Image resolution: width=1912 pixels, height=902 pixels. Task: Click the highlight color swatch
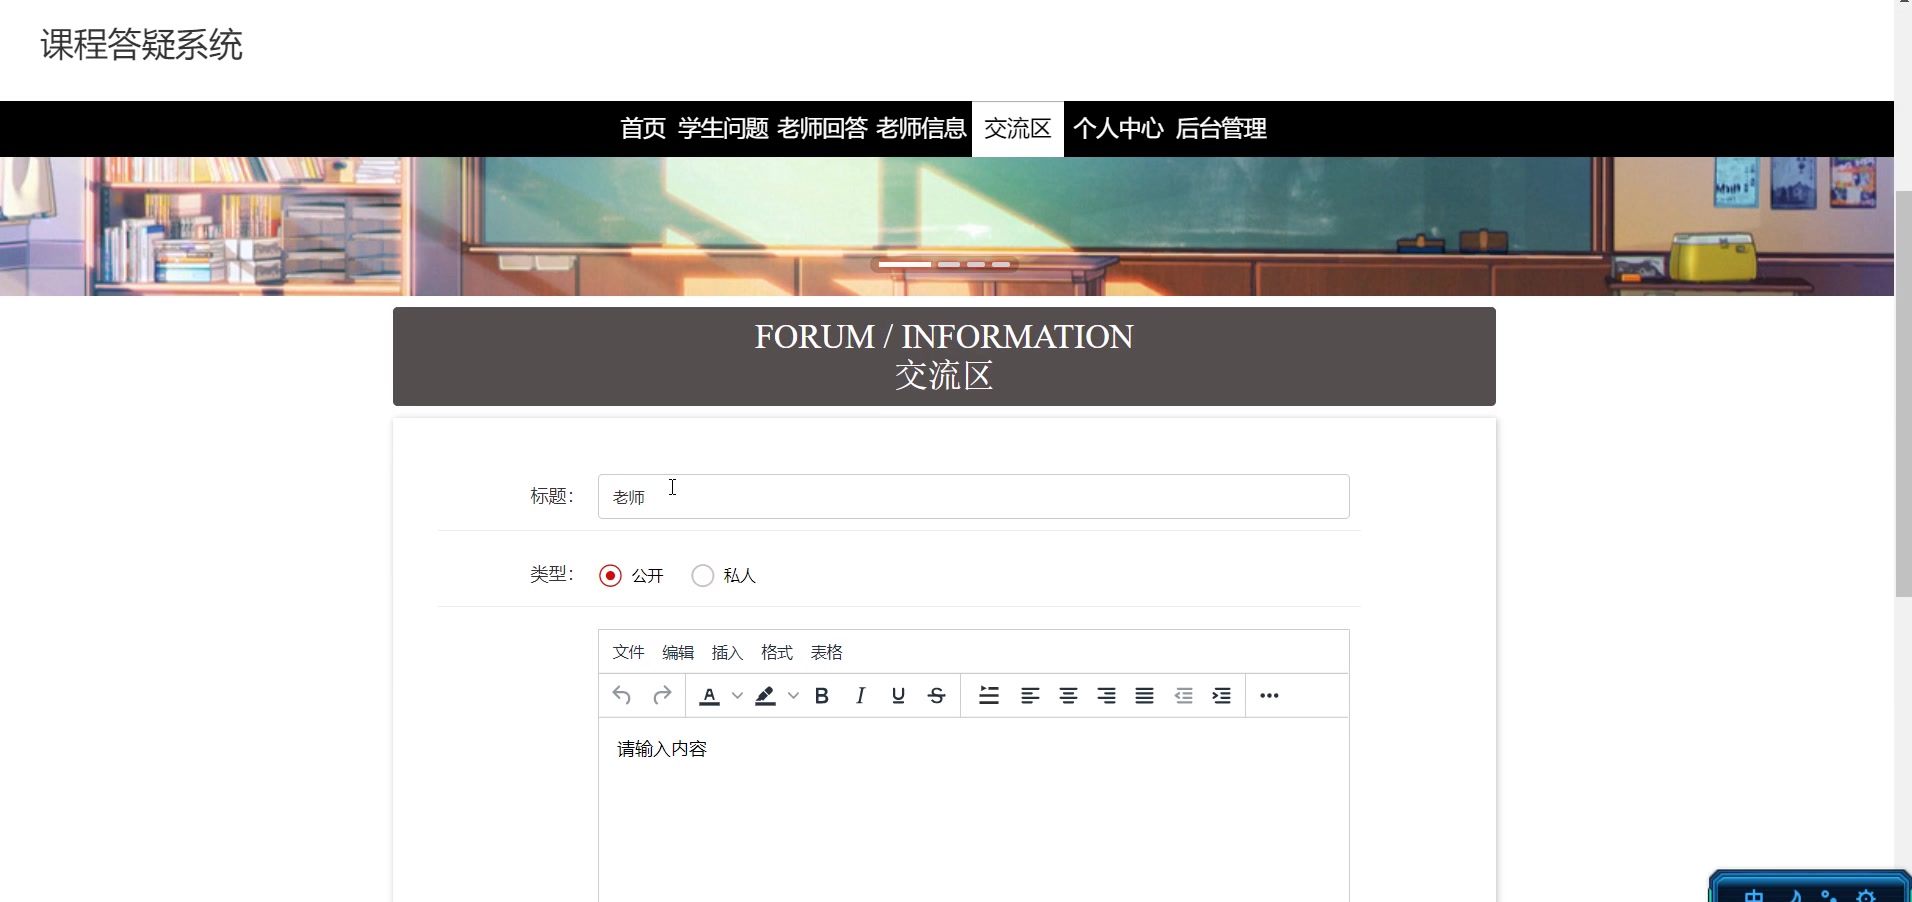pyautogui.click(x=765, y=695)
